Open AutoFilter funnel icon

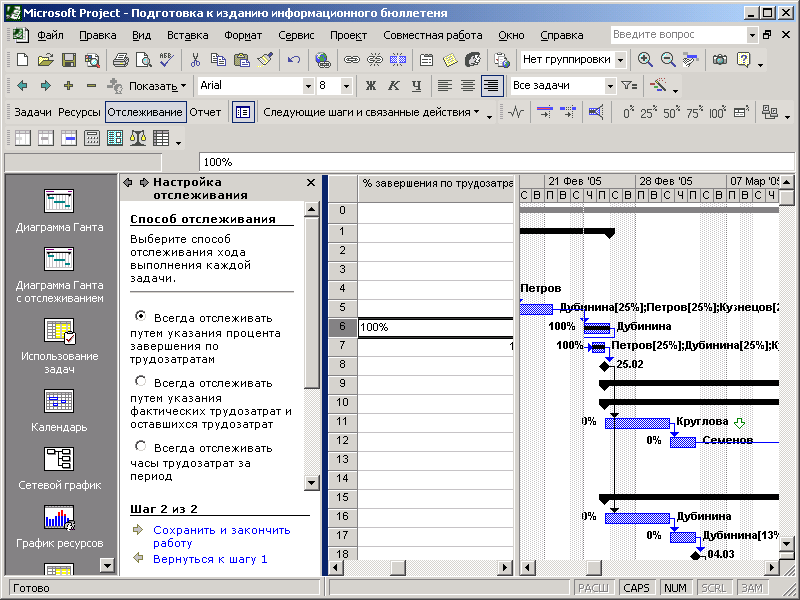click(x=629, y=86)
